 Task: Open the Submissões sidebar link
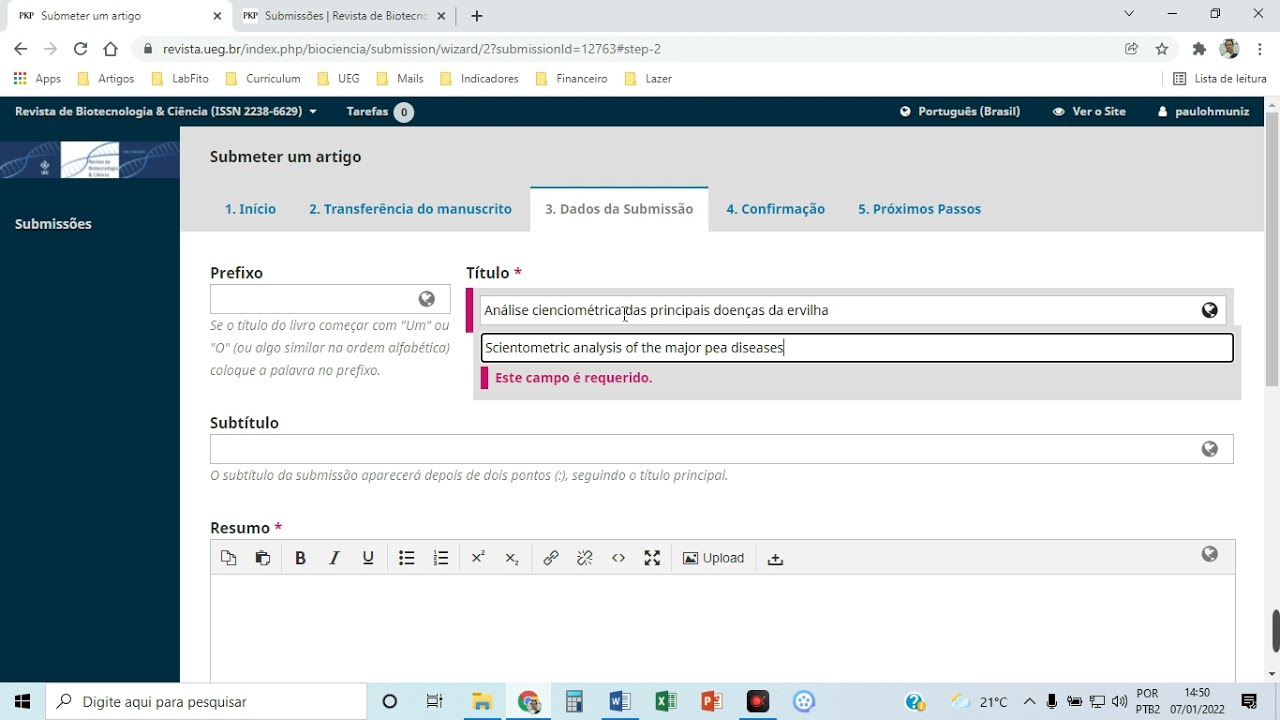tap(53, 224)
